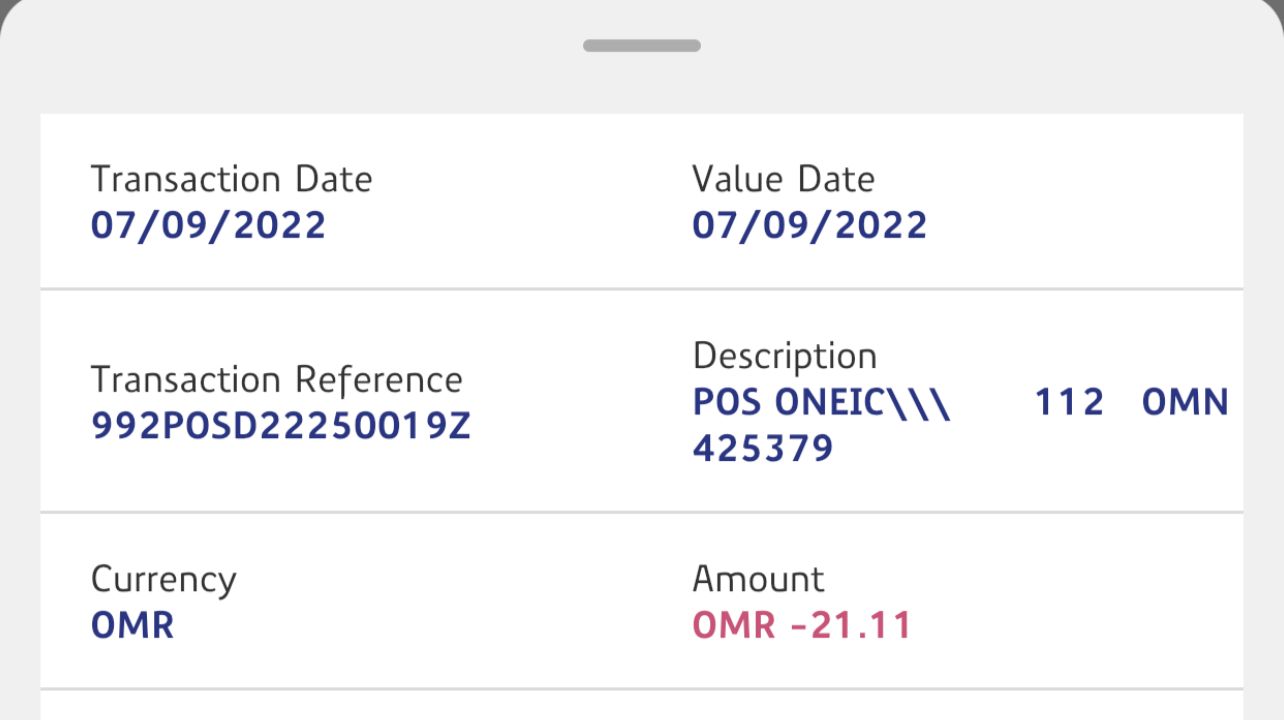Select the transaction date 07/09/2022 value
Screen dimensions: 1284x720
[x=208, y=225]
